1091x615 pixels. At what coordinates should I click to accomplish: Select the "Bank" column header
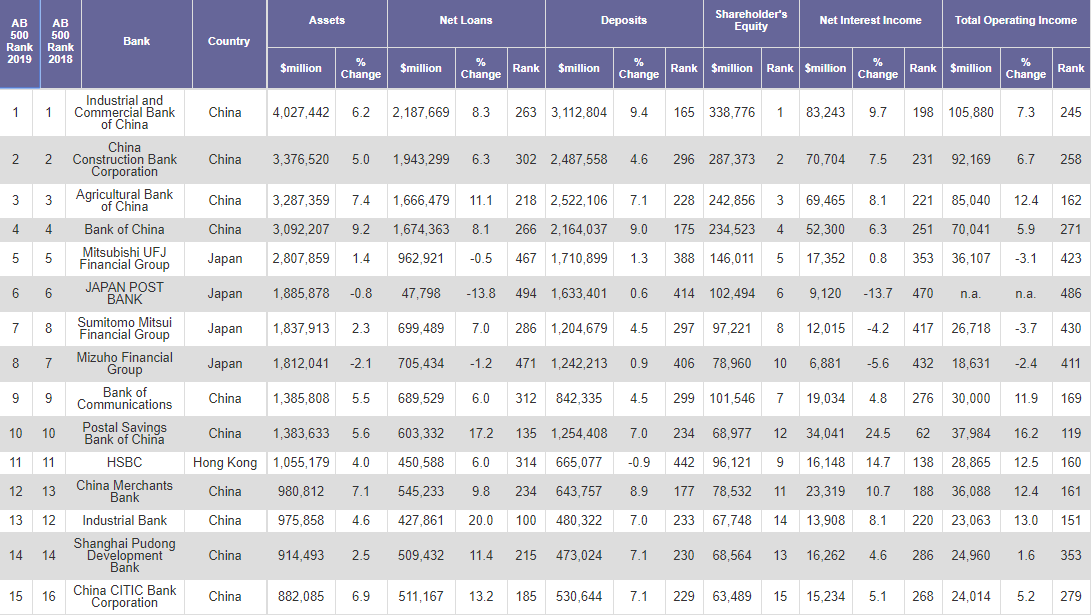pos(136,42)
